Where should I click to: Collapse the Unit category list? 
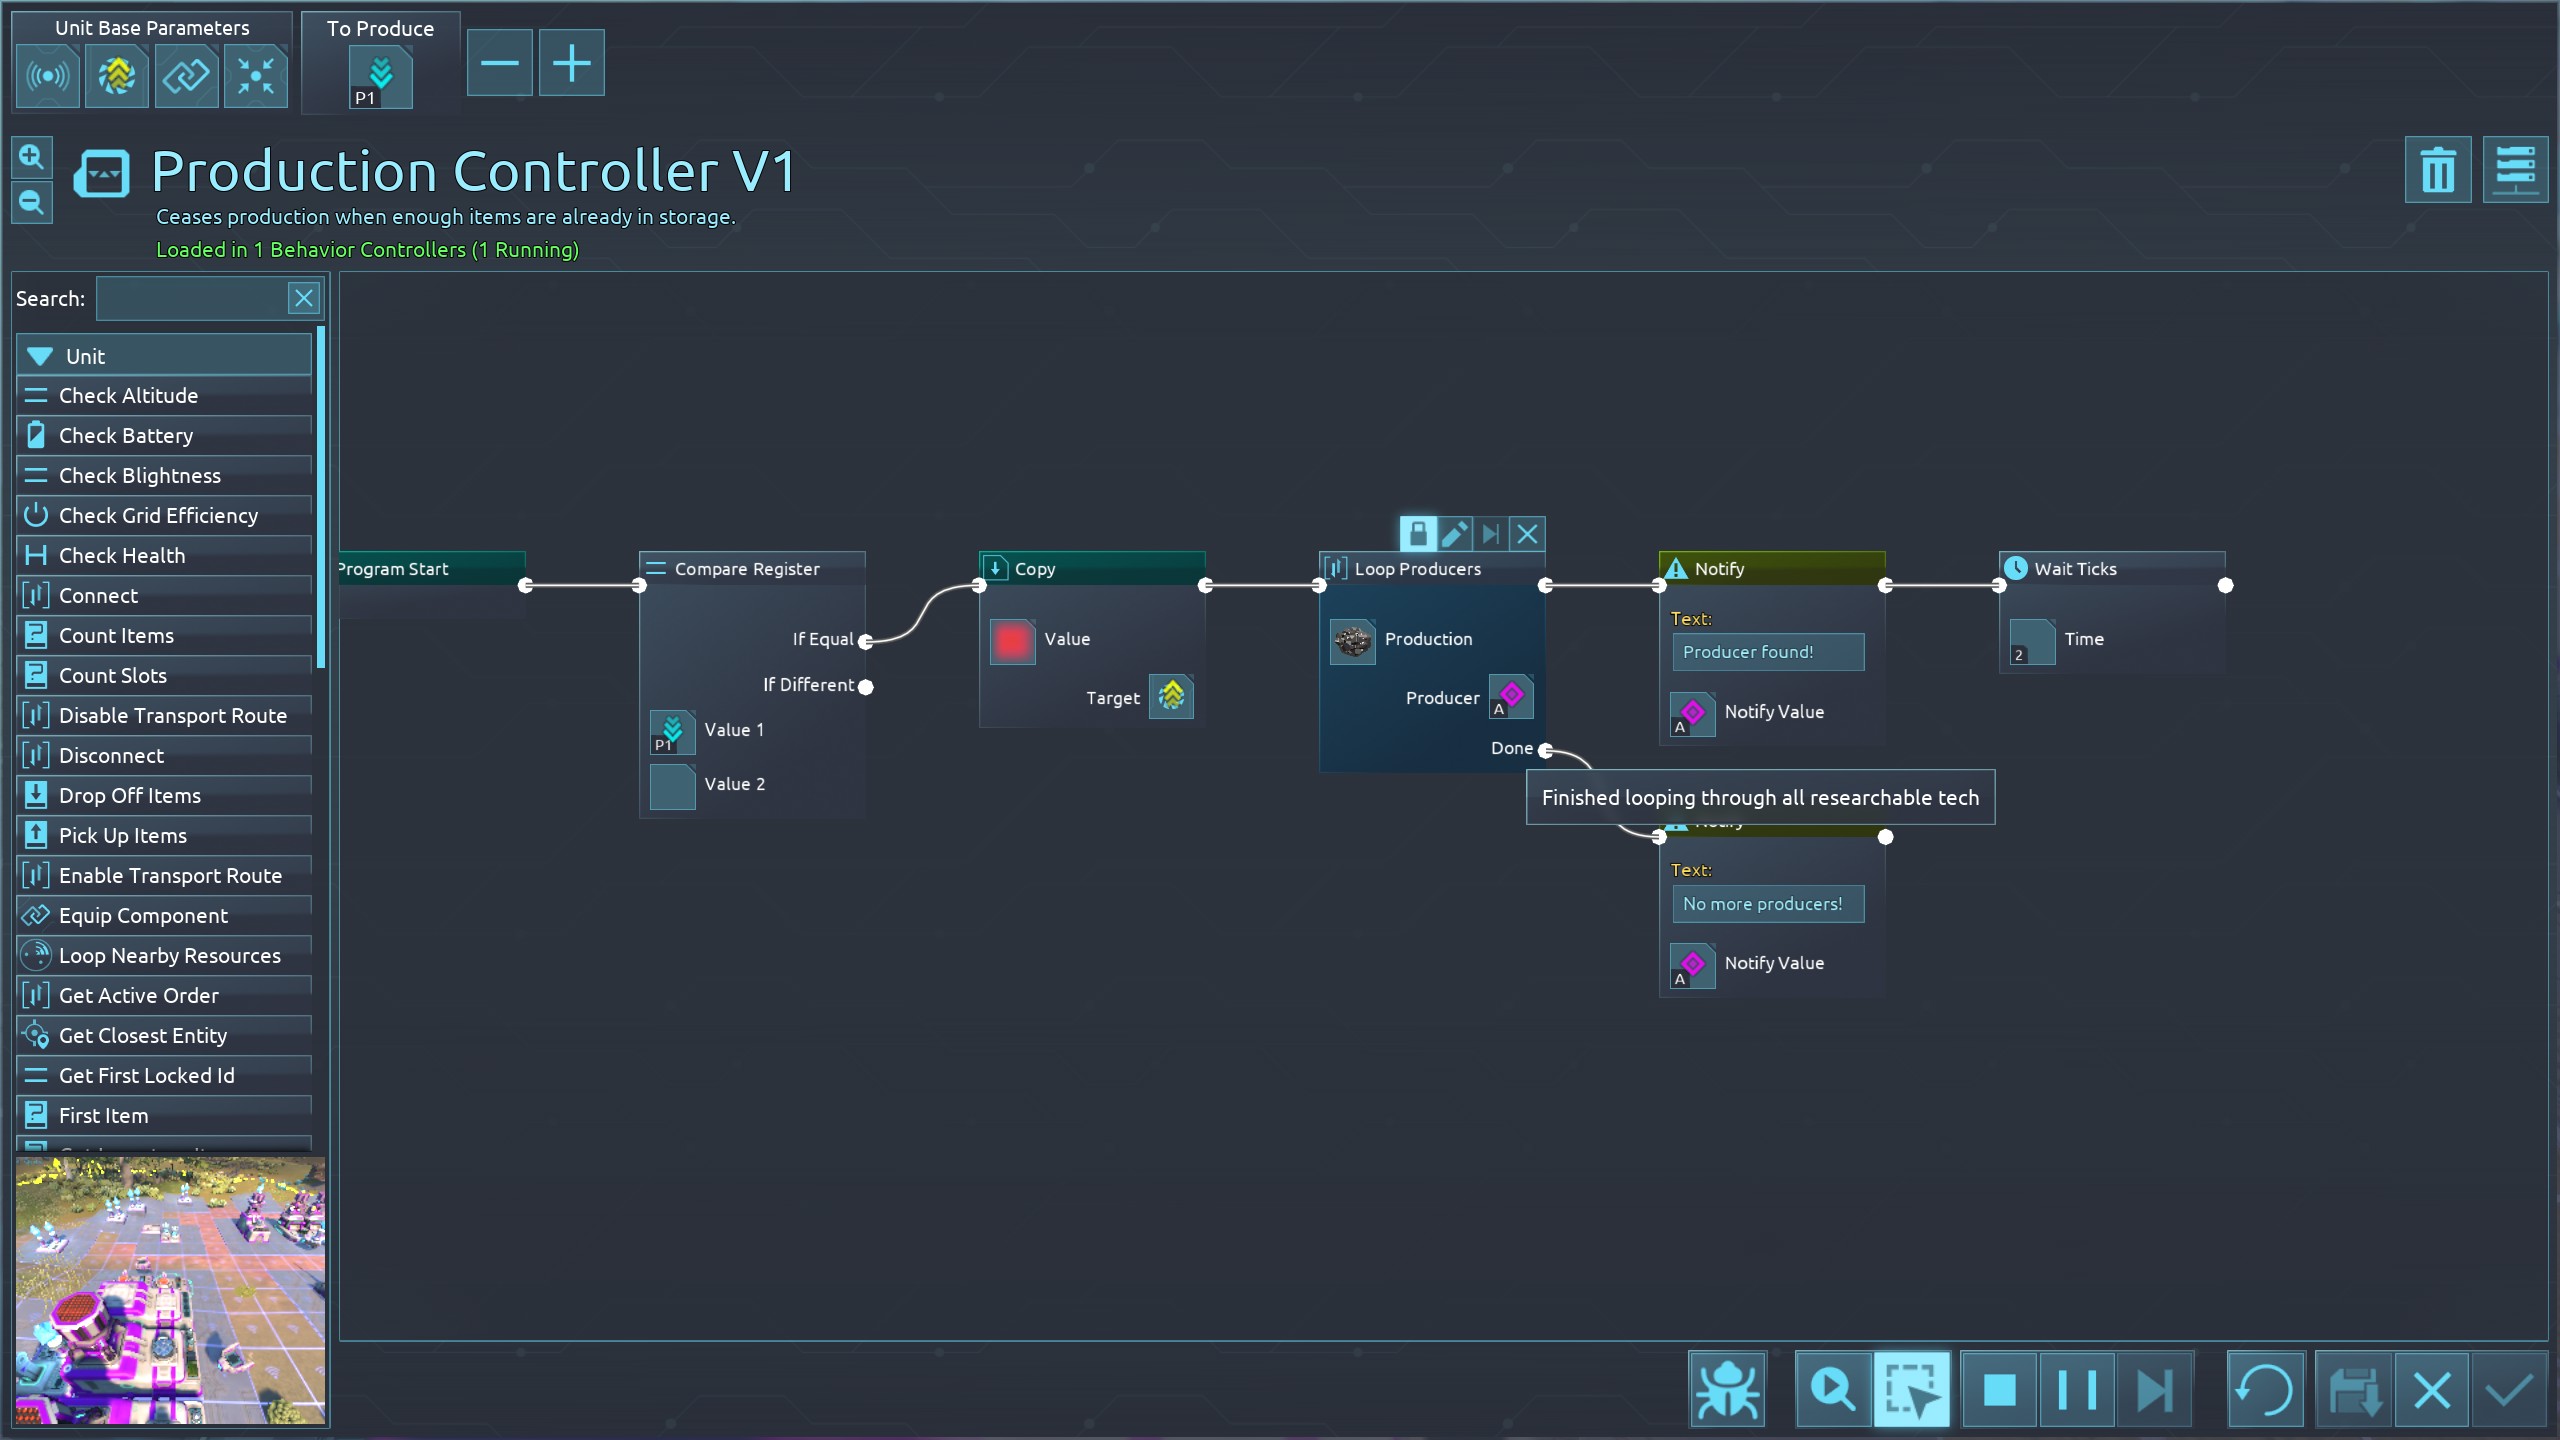coord(40,356)
